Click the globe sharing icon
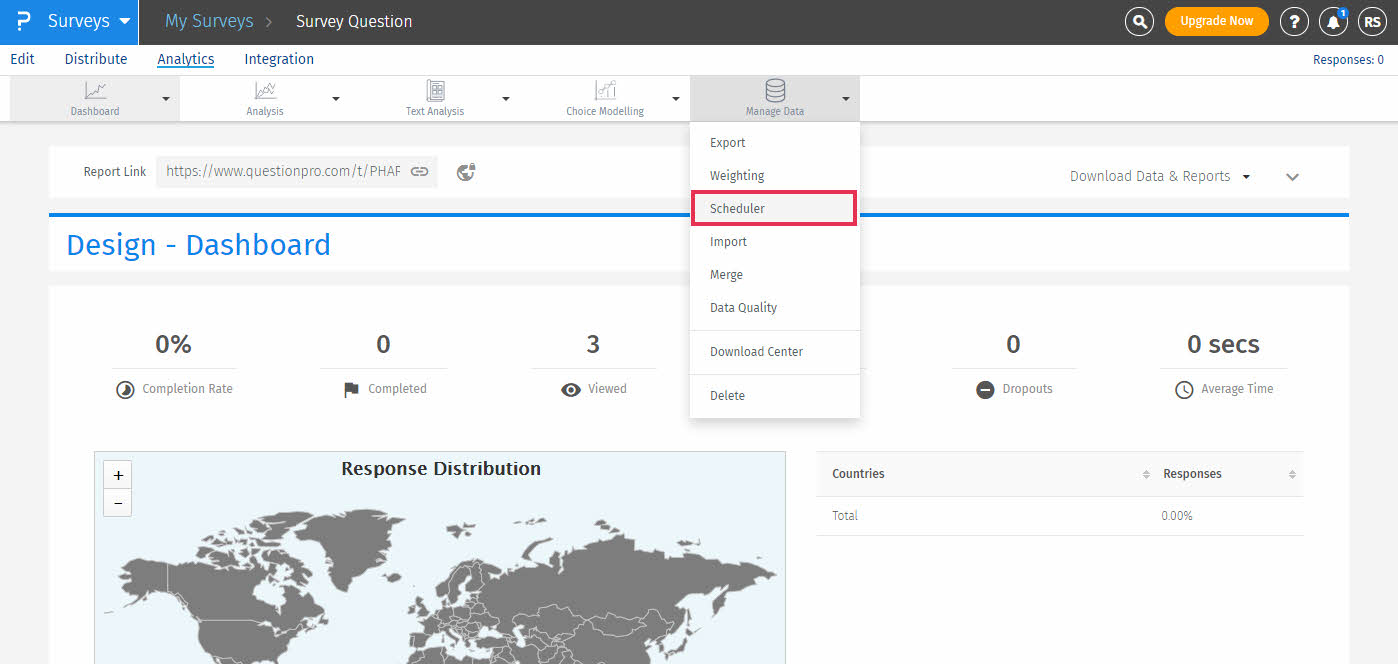Viewport: 1398px width, 664px height. pos(465,172)
